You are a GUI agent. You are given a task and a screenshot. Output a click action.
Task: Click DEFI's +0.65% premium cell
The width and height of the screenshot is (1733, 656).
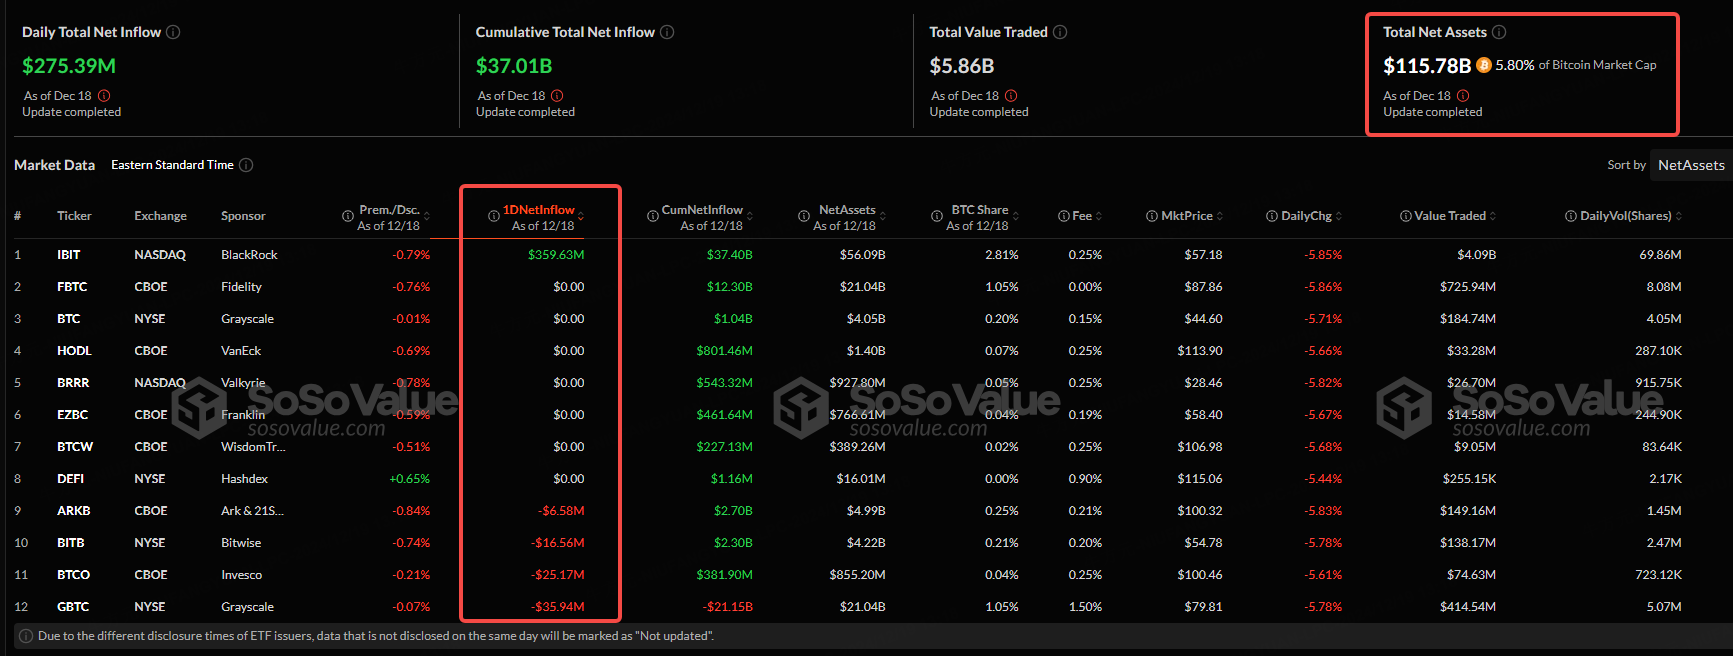coord(410,479)
